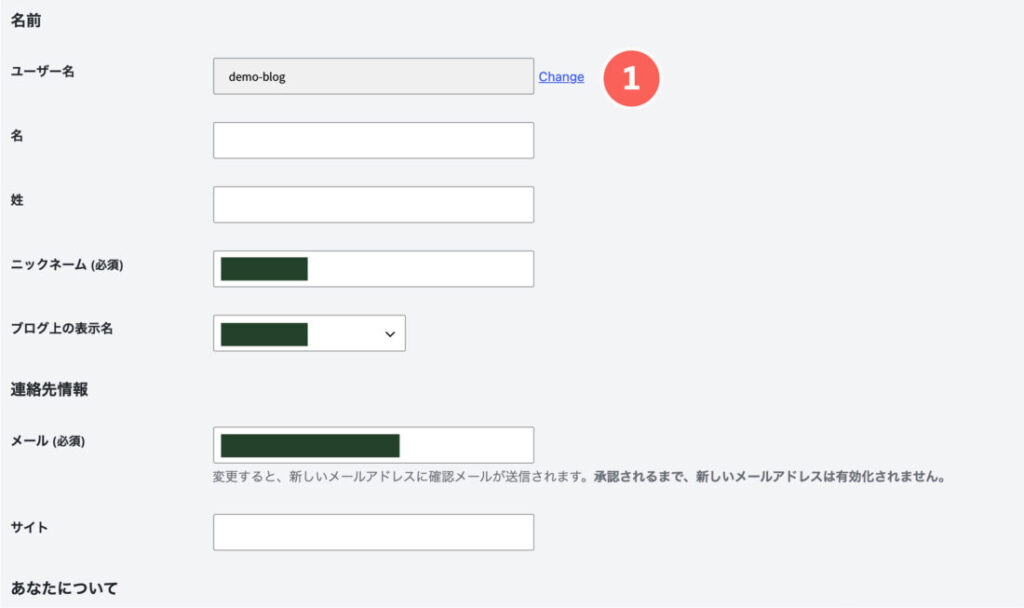
Task: Click the ニックネーム (必須) label
Action: coord(67,264)
